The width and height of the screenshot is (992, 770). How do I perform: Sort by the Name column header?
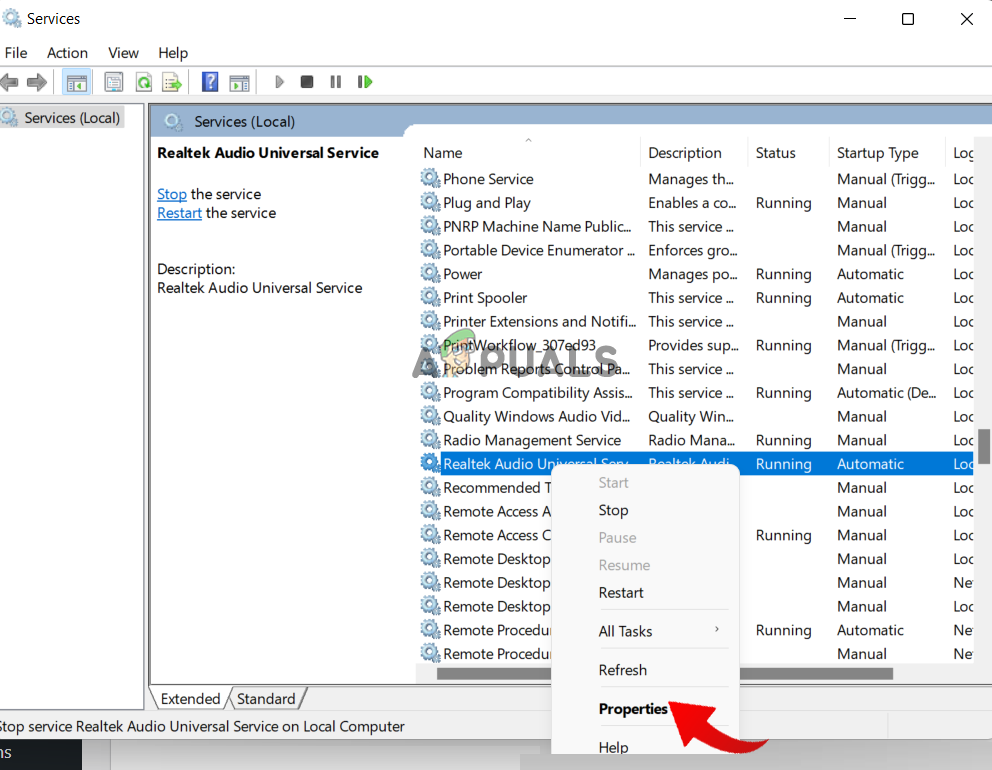click(529, 152)
